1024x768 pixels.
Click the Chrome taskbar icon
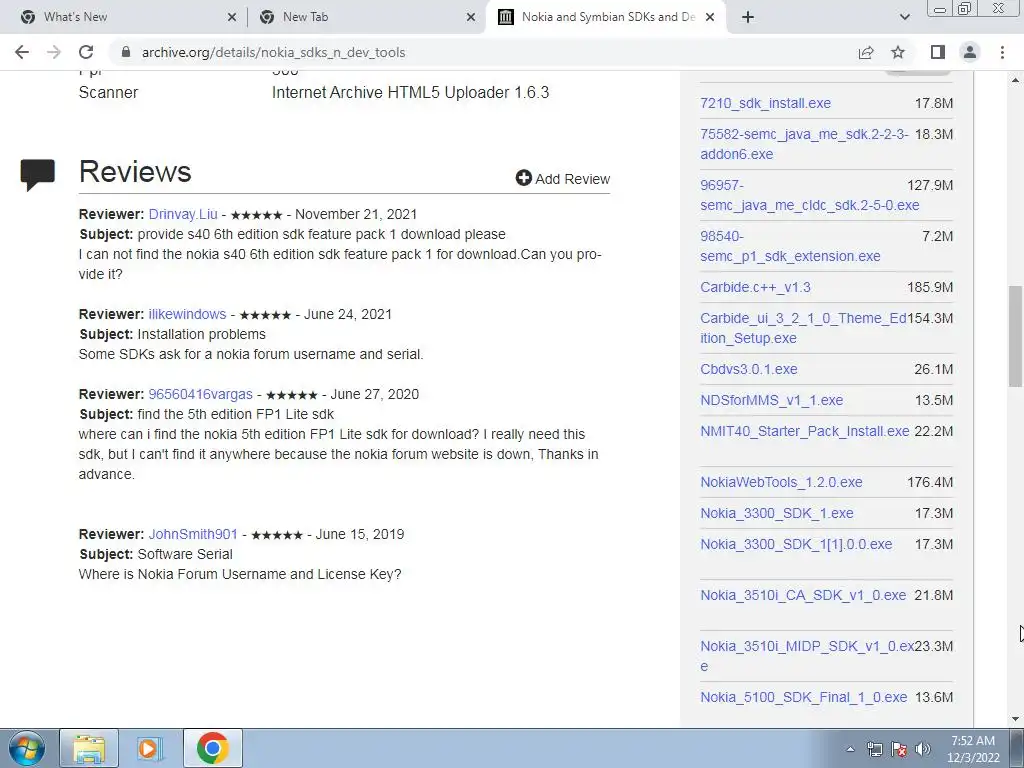(x=212, y=748)
